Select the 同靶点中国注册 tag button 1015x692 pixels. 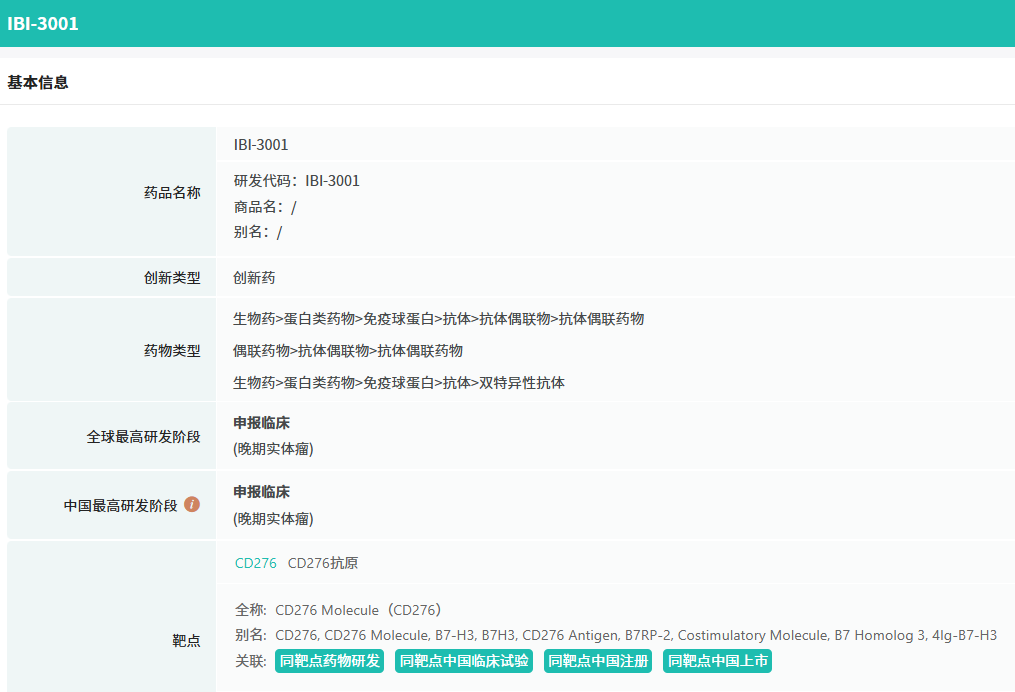pos(598,661)
